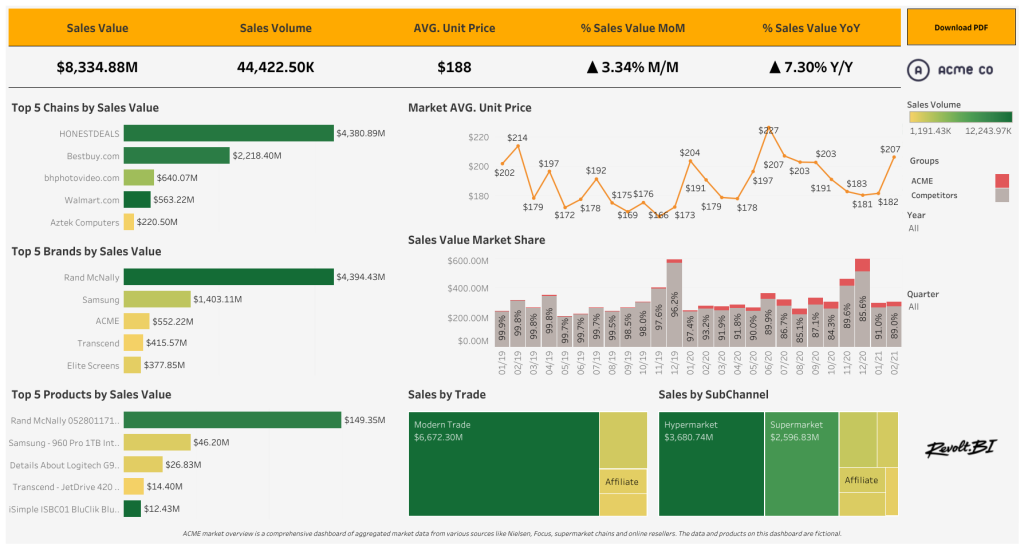Select the Samsung 960 Pro 1TB product bar
This screenshot has width=1024, height=549.
pos(157,443)
